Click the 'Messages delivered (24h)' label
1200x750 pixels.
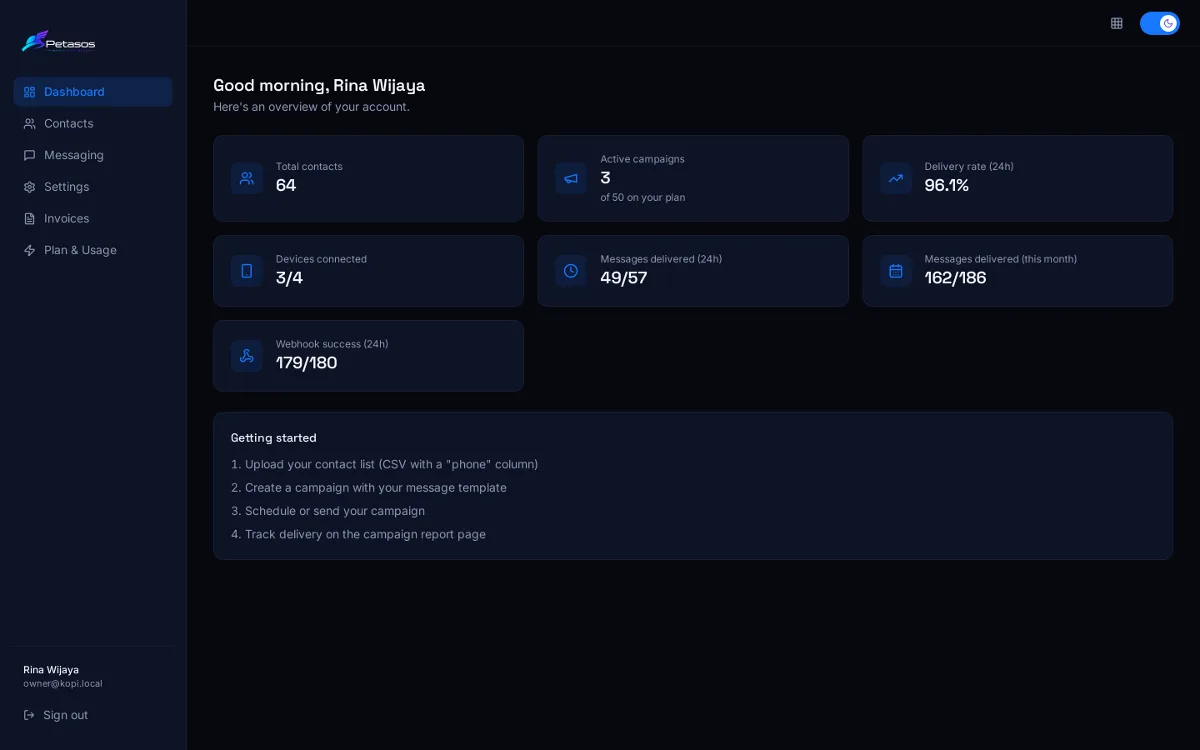coord(661,259)
